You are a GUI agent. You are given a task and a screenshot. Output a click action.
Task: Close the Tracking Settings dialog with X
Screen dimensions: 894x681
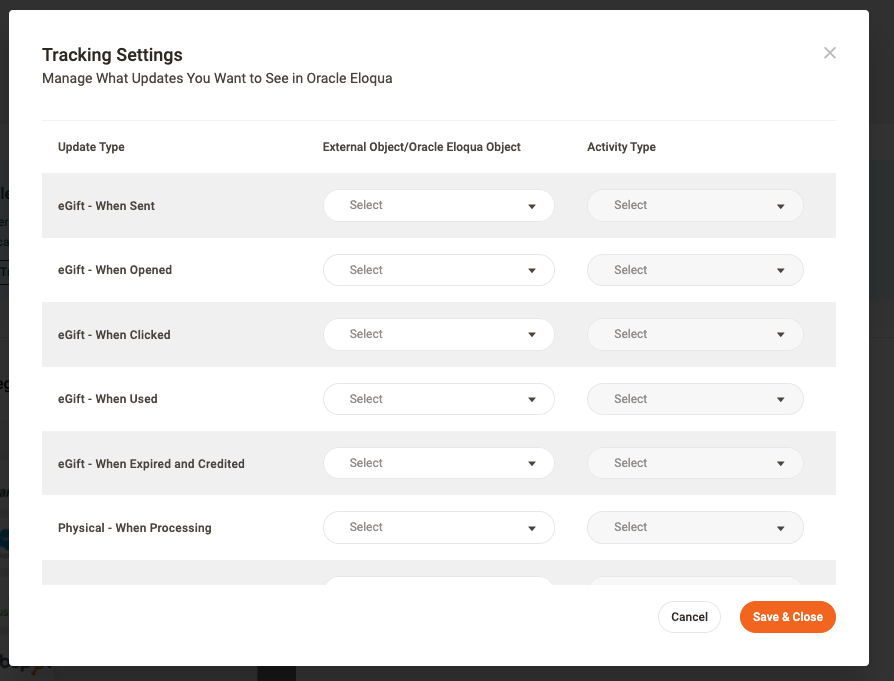829,53
